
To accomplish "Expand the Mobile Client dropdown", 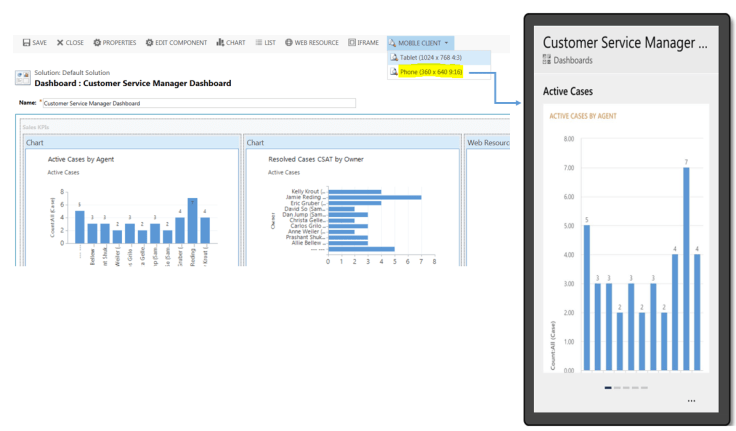I will [420, 43].
